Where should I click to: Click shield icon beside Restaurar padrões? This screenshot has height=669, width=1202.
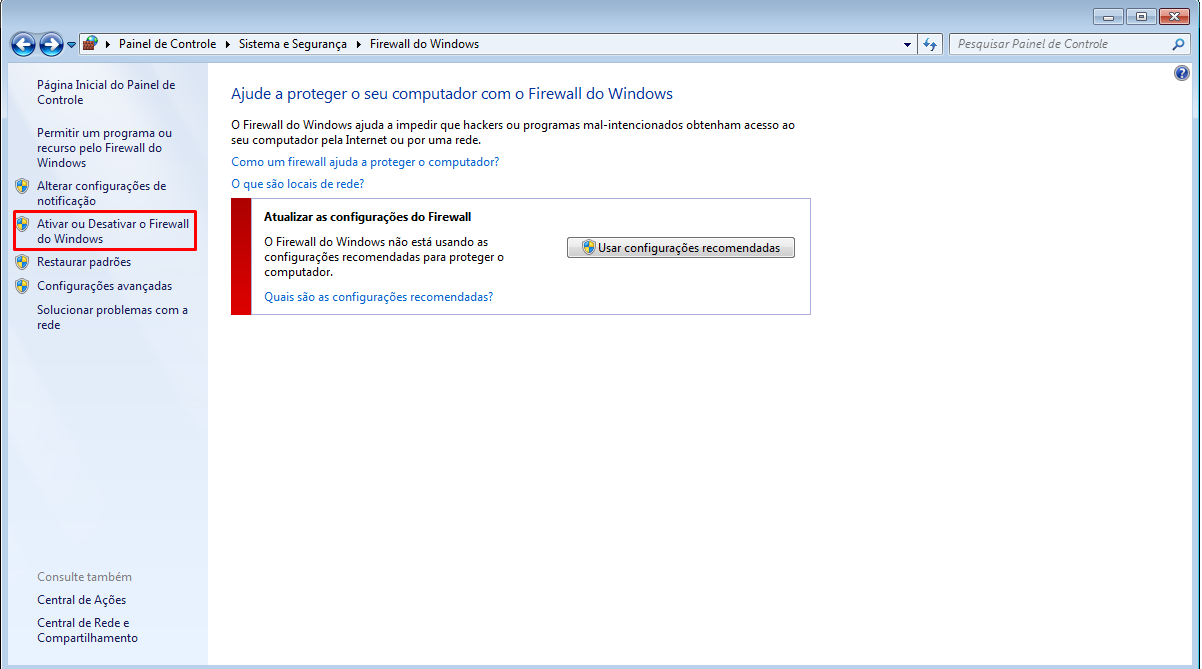[x=22, y=262]
